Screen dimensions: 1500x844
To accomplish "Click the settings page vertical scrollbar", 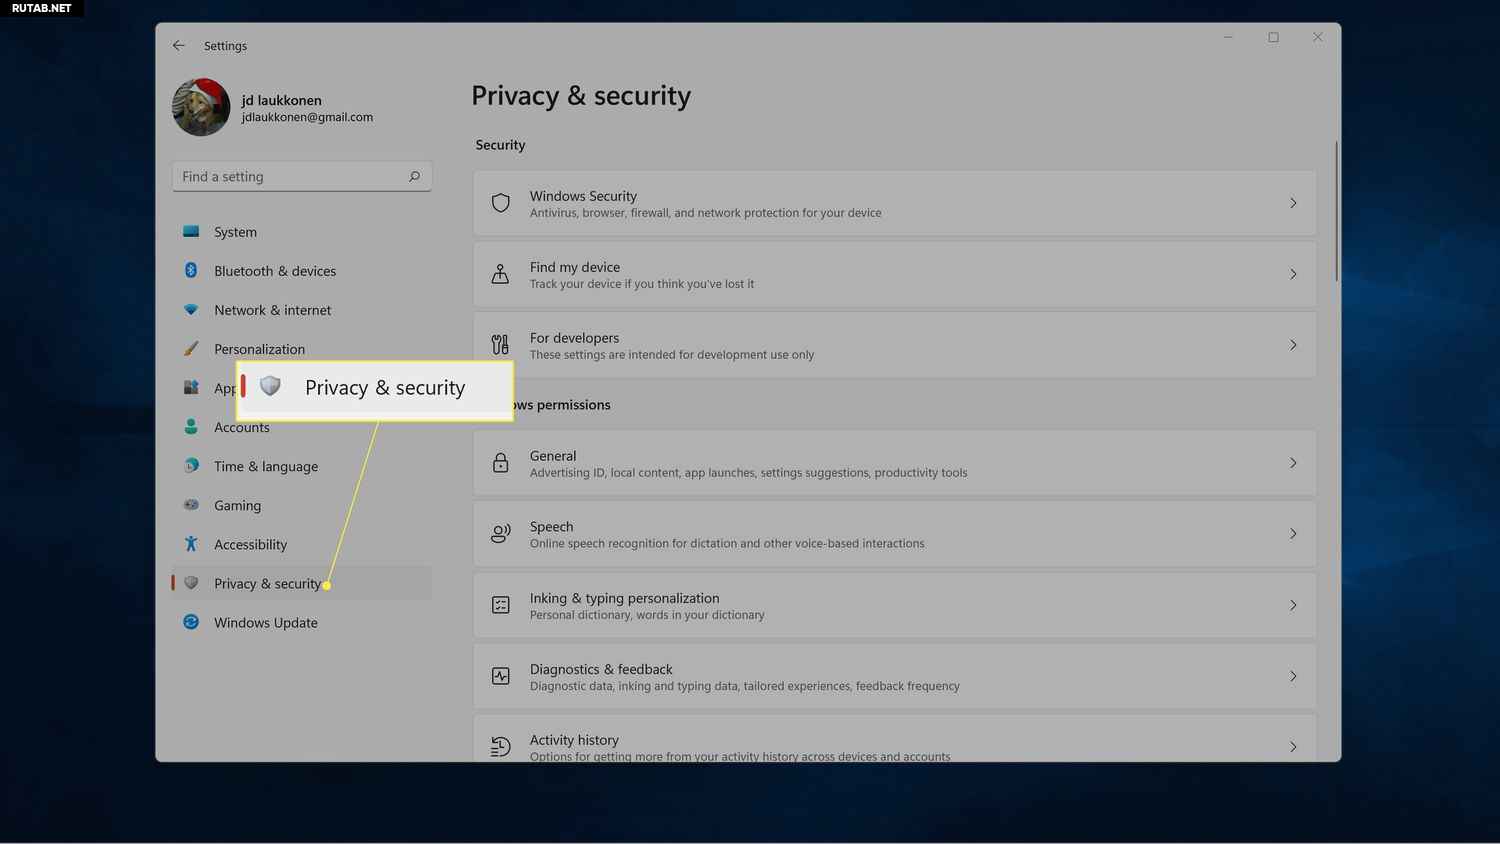I will [x=1336, y=211].
